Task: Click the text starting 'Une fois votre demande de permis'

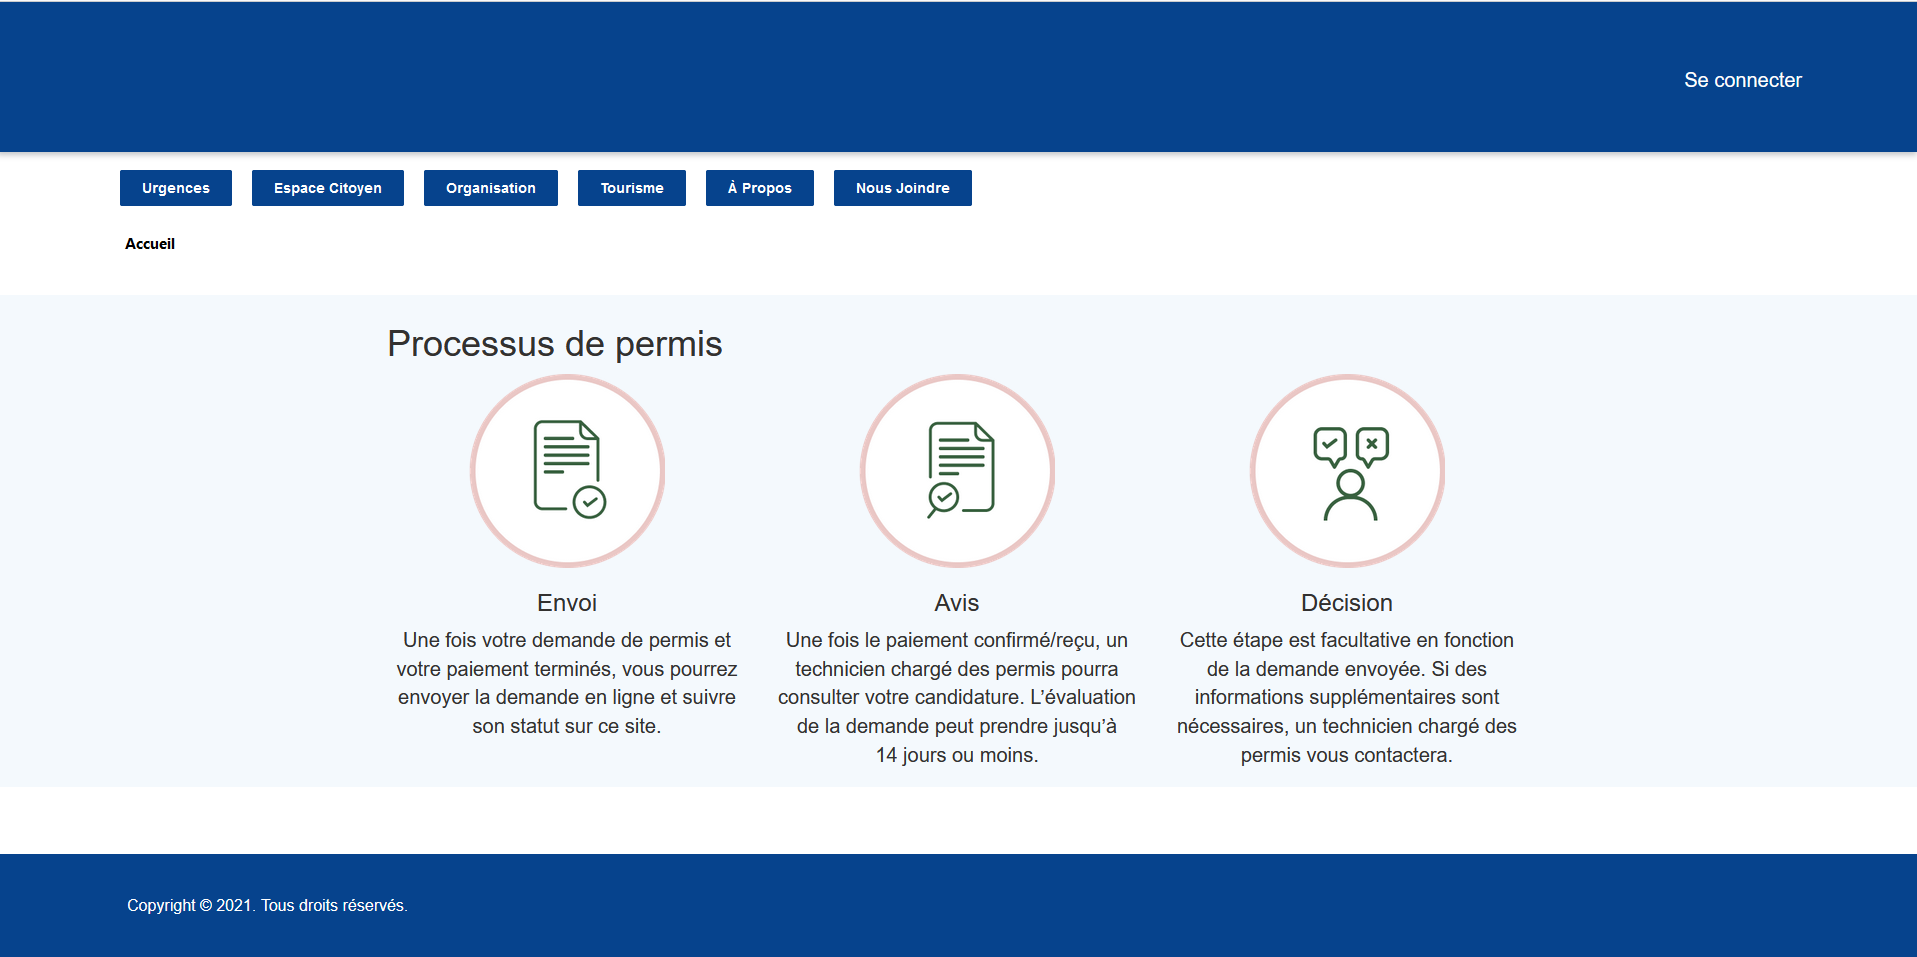Action: [x=567, y=683]
